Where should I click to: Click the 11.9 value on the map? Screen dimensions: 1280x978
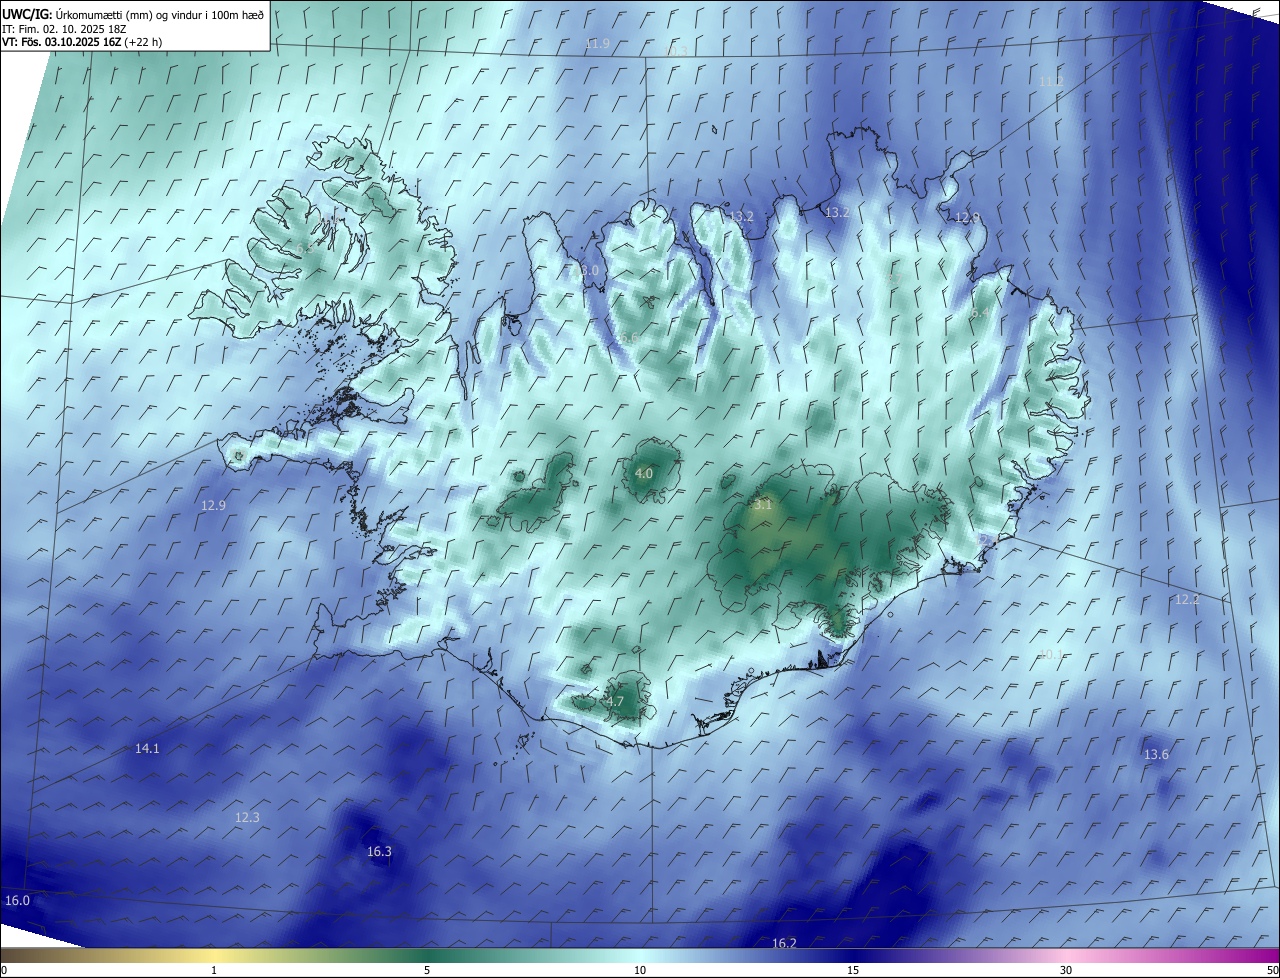(x=597, y=44)
